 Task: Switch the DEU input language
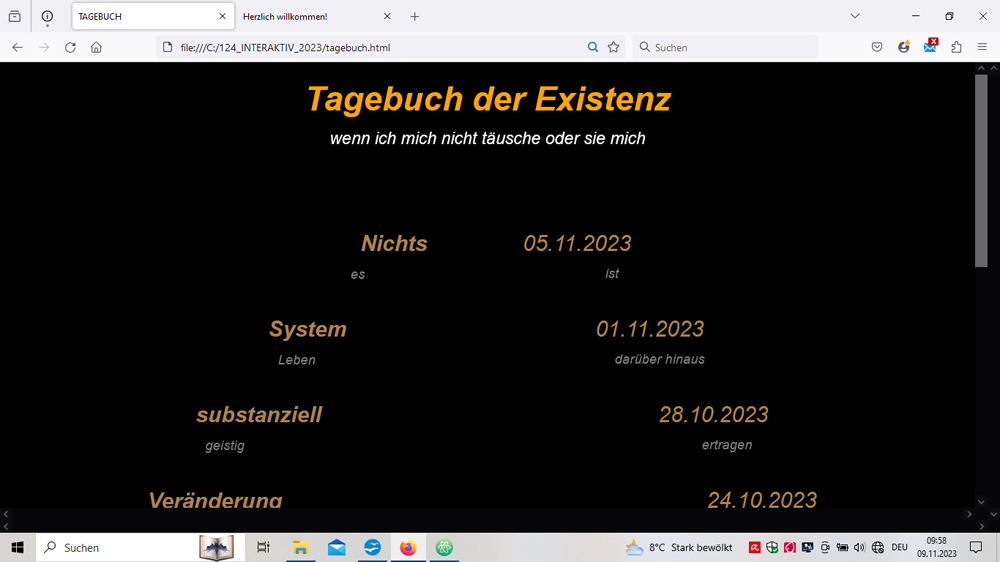click(899, 547)
